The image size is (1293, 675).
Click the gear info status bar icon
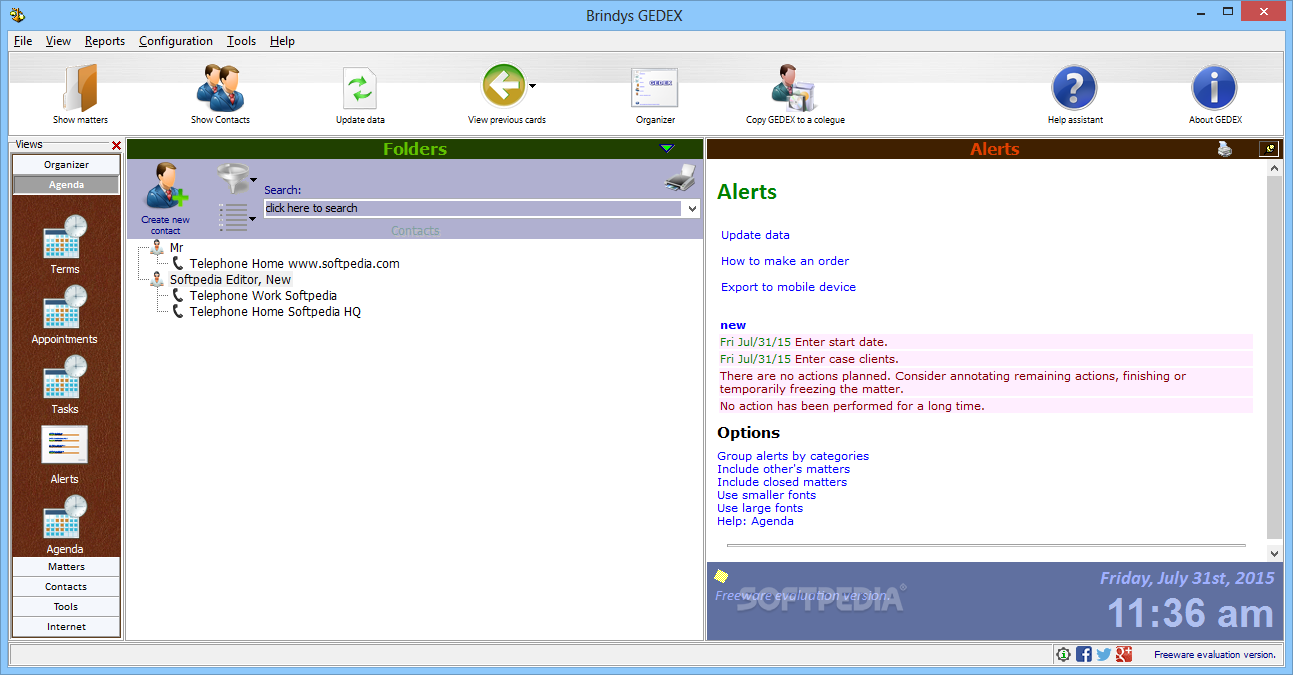(x=1063, y=654)
